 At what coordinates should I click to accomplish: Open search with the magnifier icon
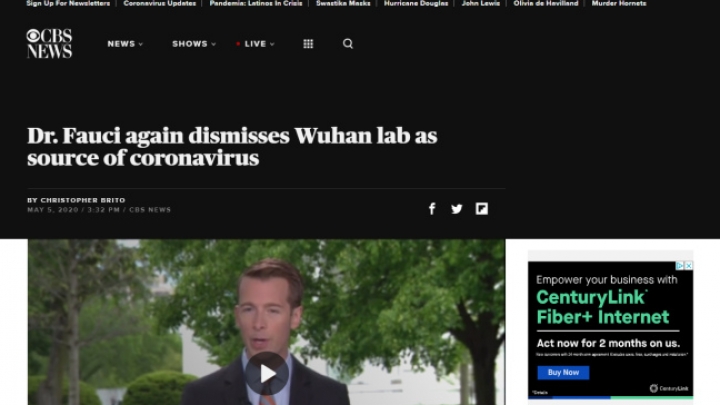[x=348, y=44]
